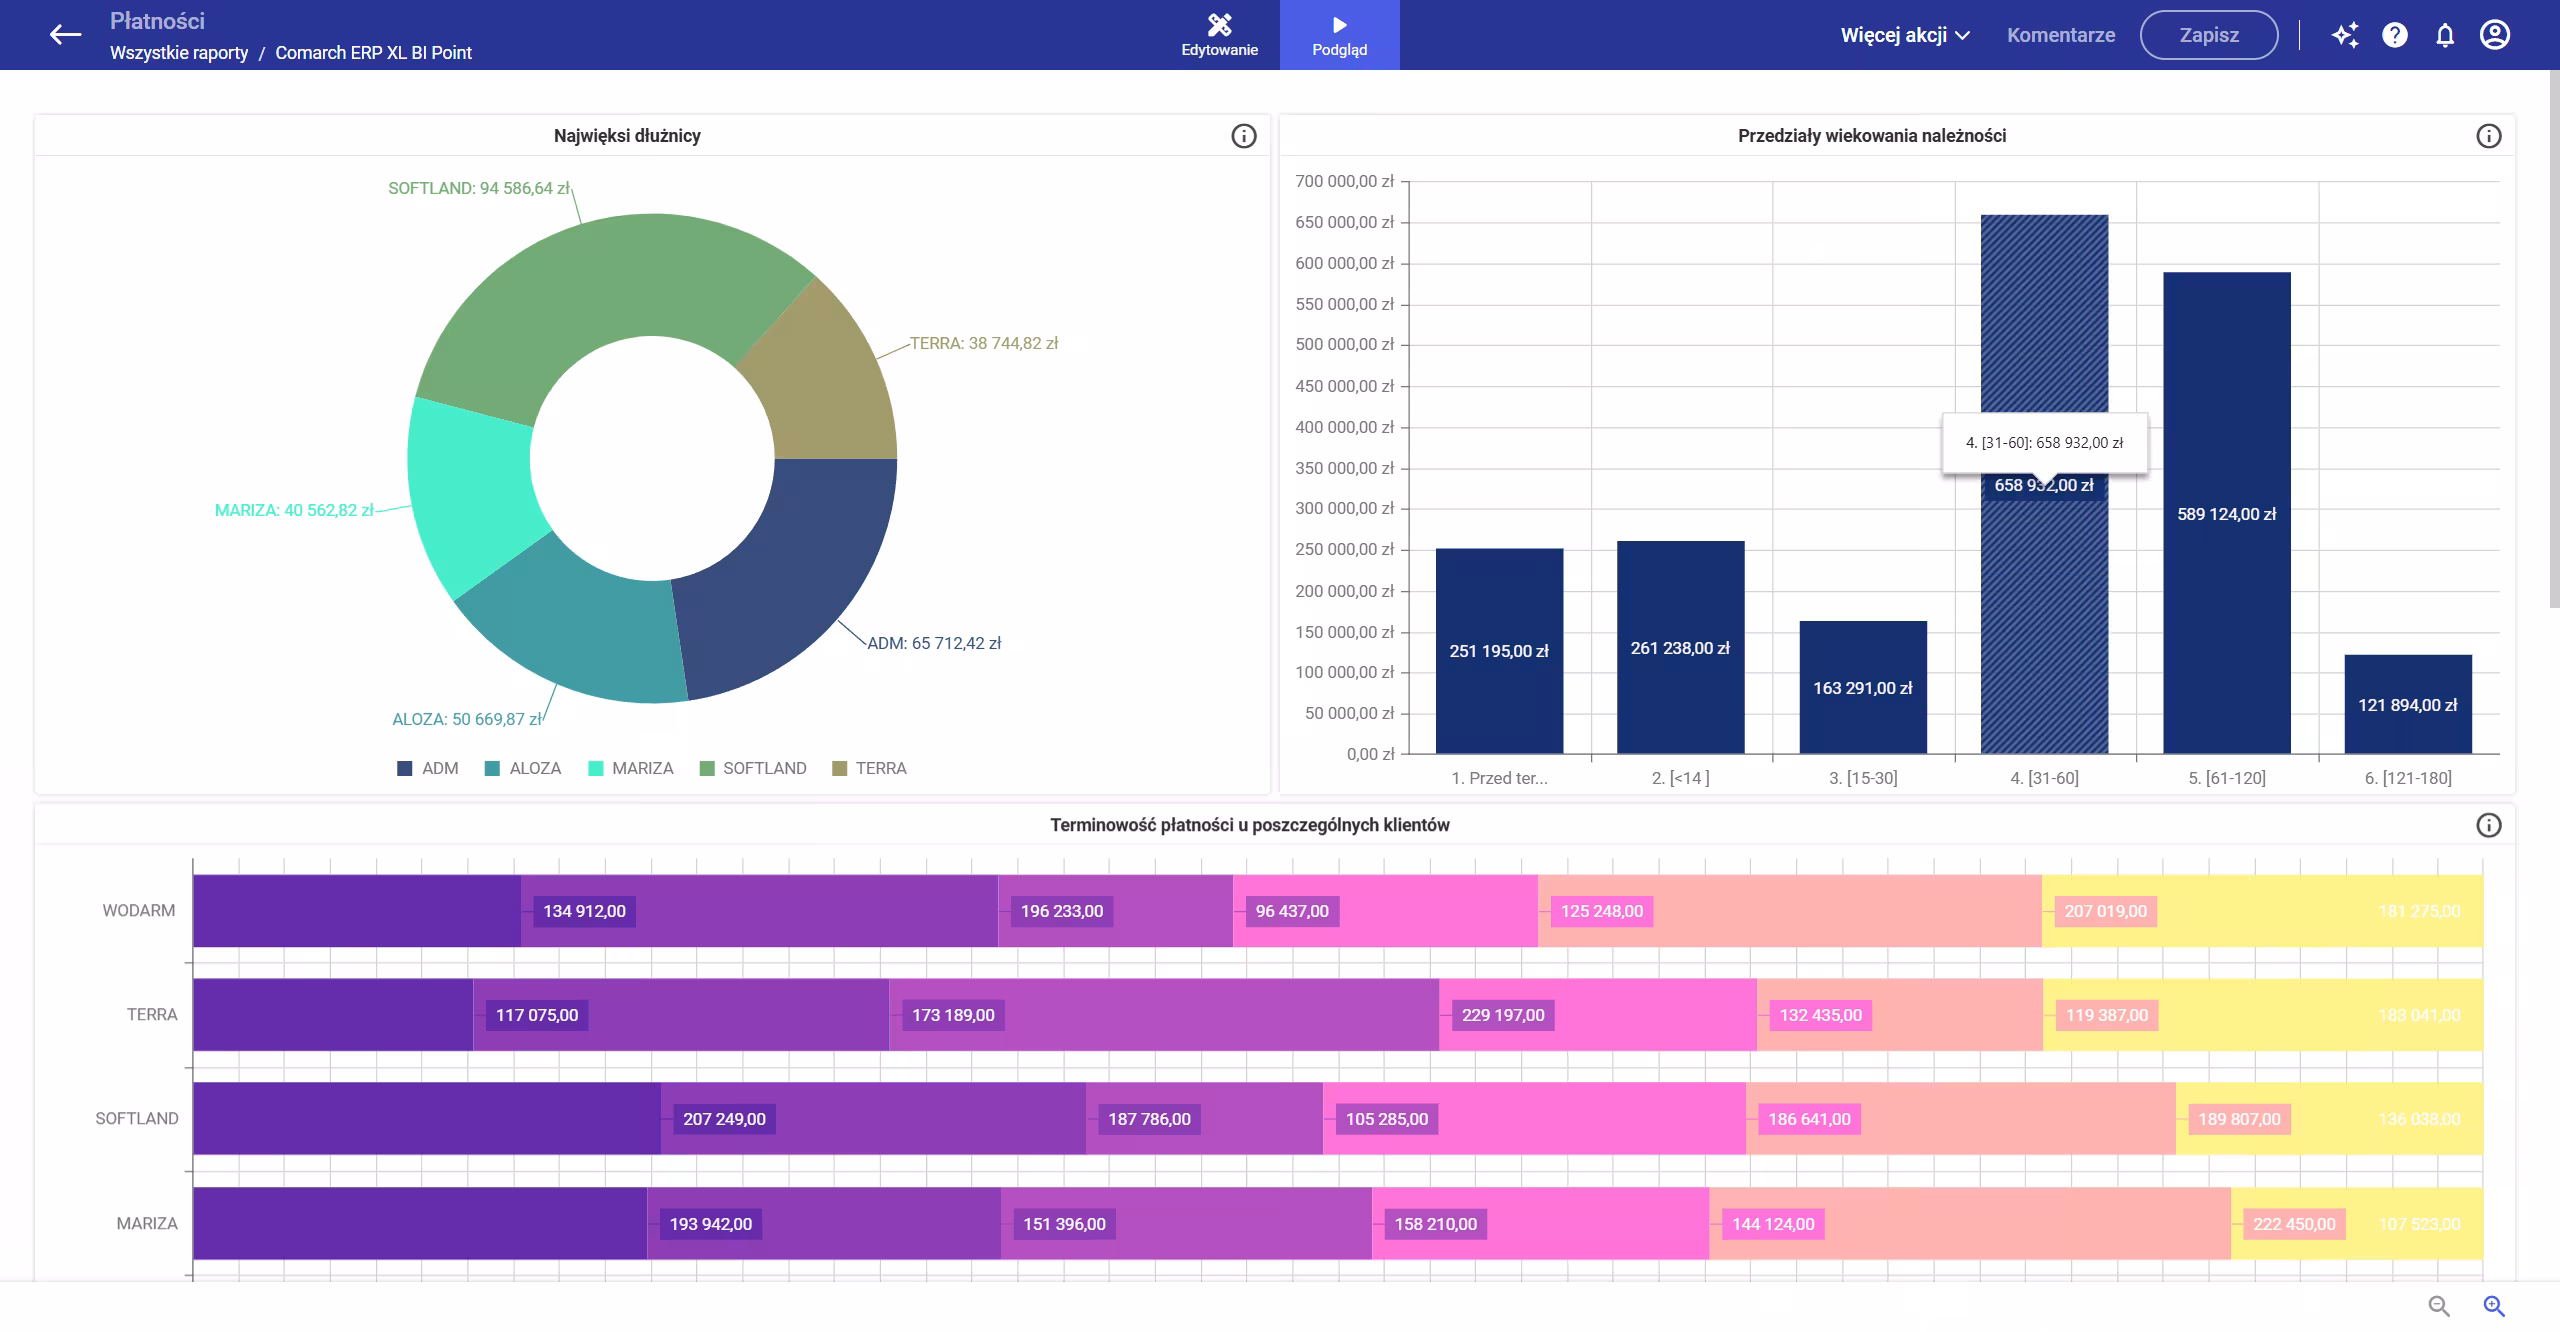
Task: Click the MARIZA: 40 562,82 zł donut label
Action: point(294,510)
